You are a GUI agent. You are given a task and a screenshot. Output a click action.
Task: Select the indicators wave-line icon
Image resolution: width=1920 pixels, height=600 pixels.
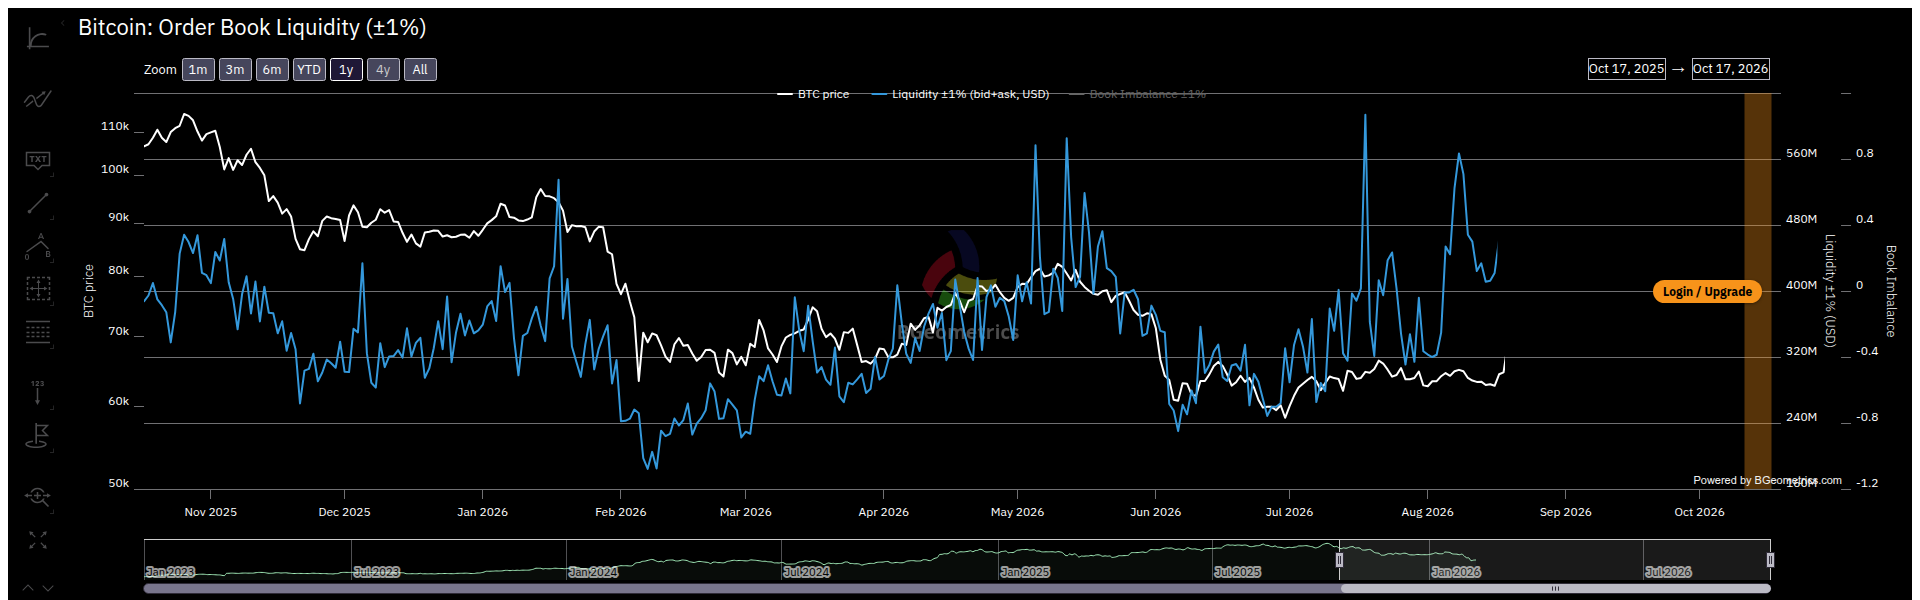37,99
